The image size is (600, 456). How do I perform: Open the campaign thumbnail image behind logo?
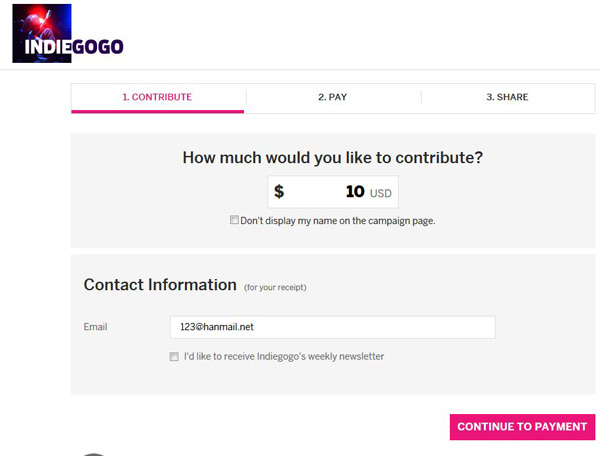(x=42, y=33)
